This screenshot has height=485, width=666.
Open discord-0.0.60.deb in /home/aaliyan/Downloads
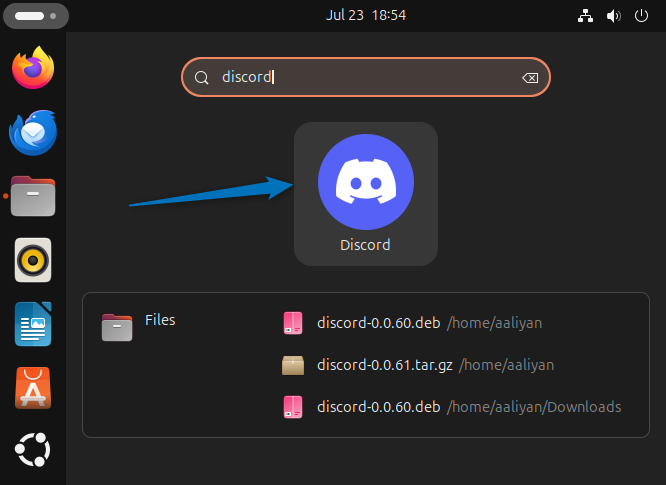click(452, 407)
